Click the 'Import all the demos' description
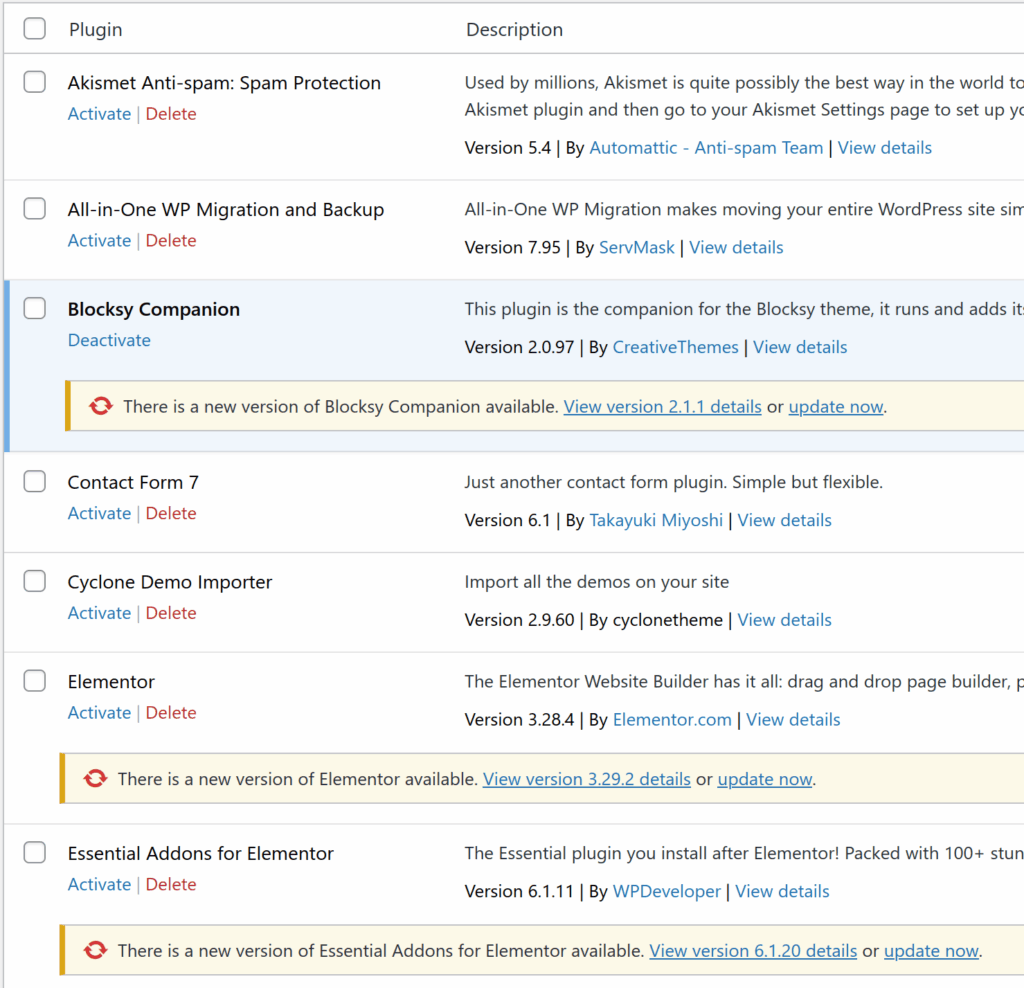The image size is (1024, 988). 597,582
